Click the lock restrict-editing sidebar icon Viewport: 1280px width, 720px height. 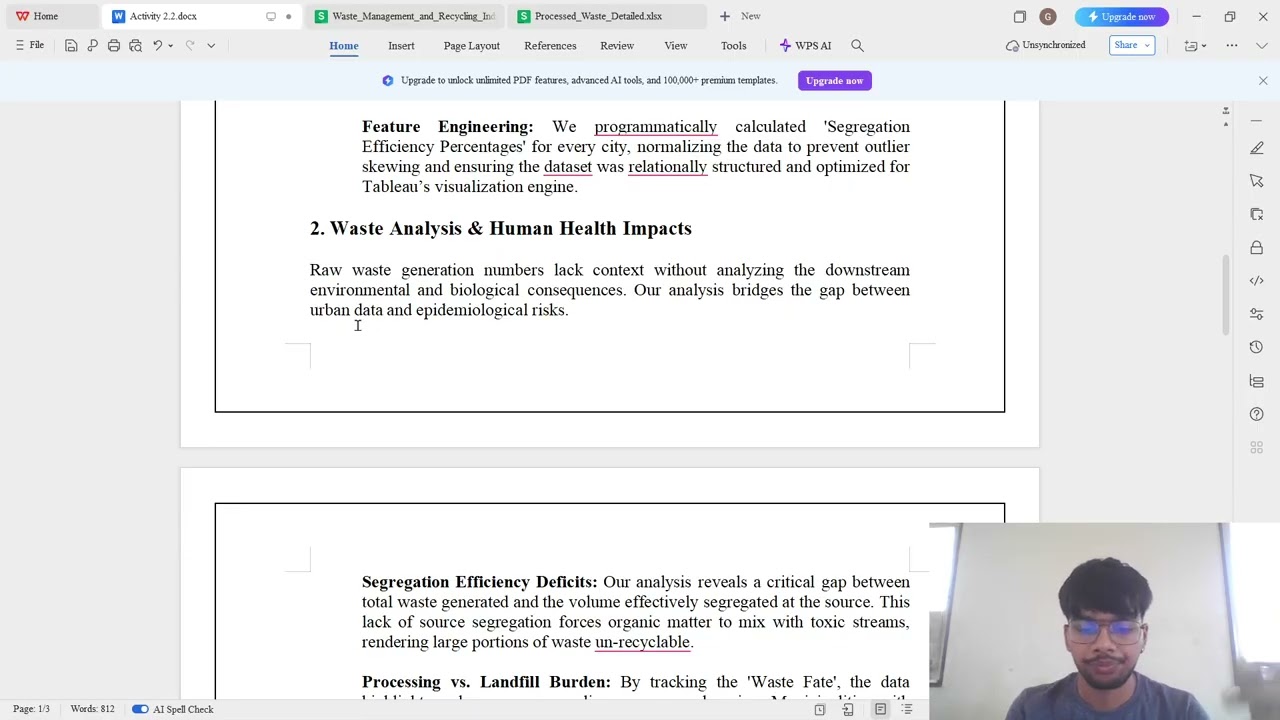[1257, 247]
